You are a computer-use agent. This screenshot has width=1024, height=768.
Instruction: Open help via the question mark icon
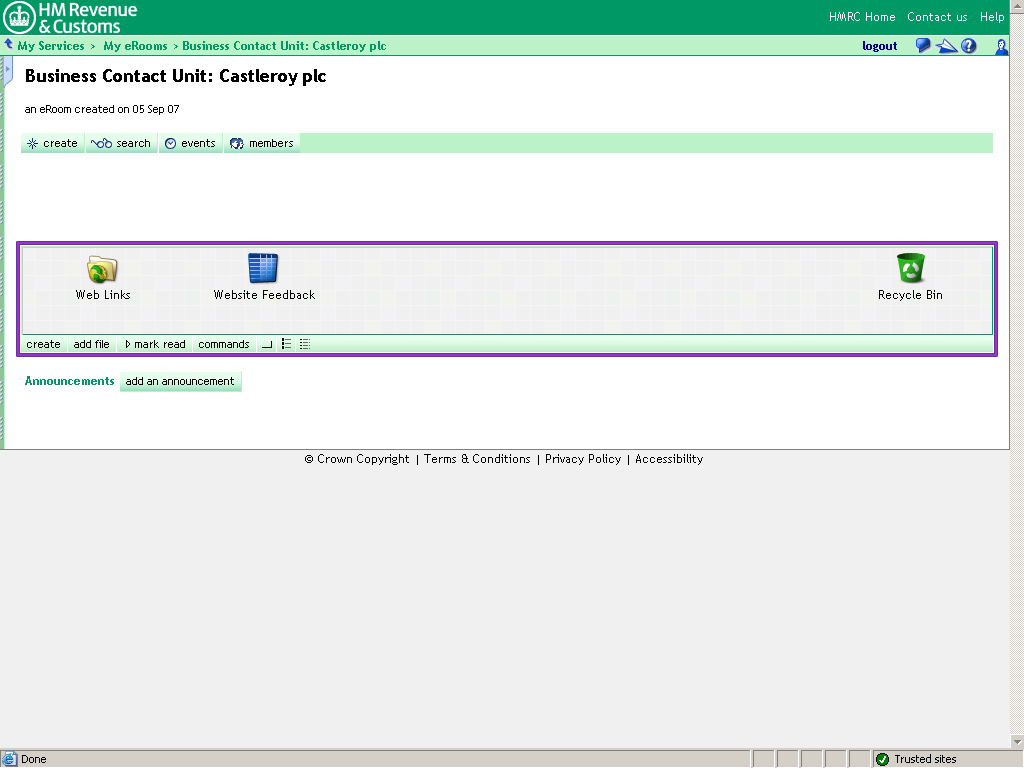[x=969, y=45]
